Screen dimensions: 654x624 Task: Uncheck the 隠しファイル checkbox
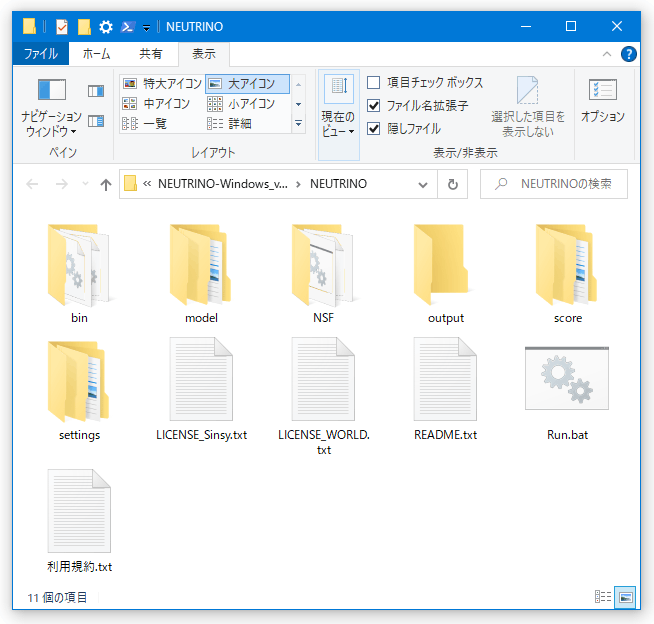(374, 128)
